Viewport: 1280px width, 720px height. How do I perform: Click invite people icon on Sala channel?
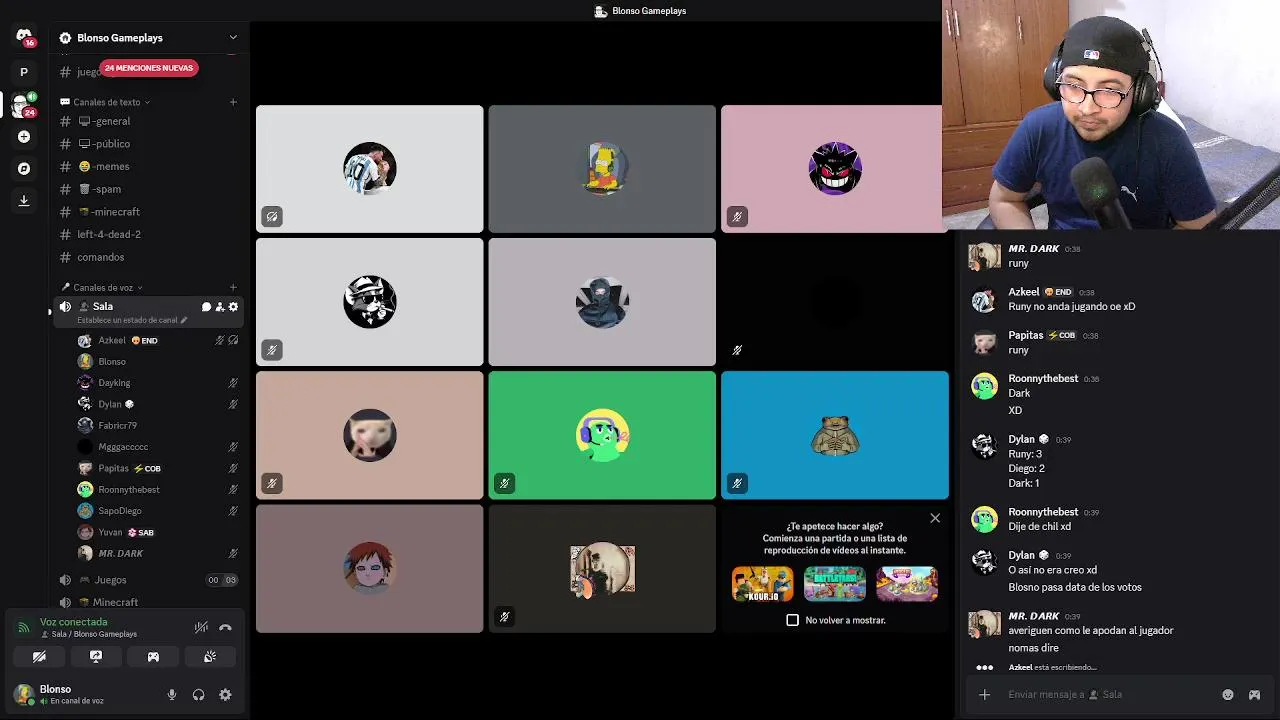pos(220,307)
